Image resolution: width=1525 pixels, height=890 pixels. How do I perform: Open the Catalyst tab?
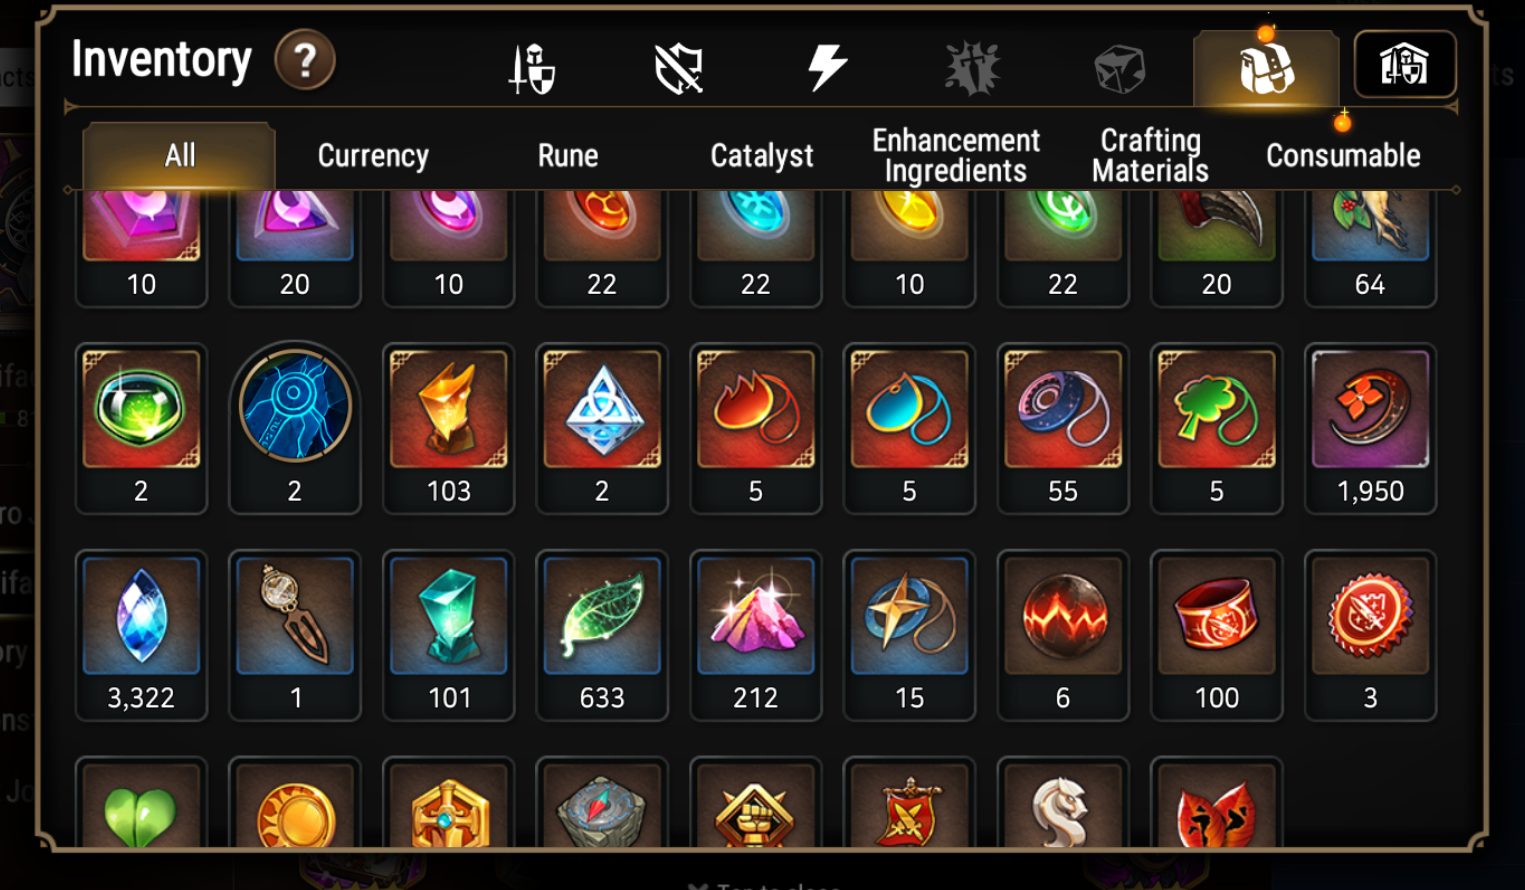(762, 156)
